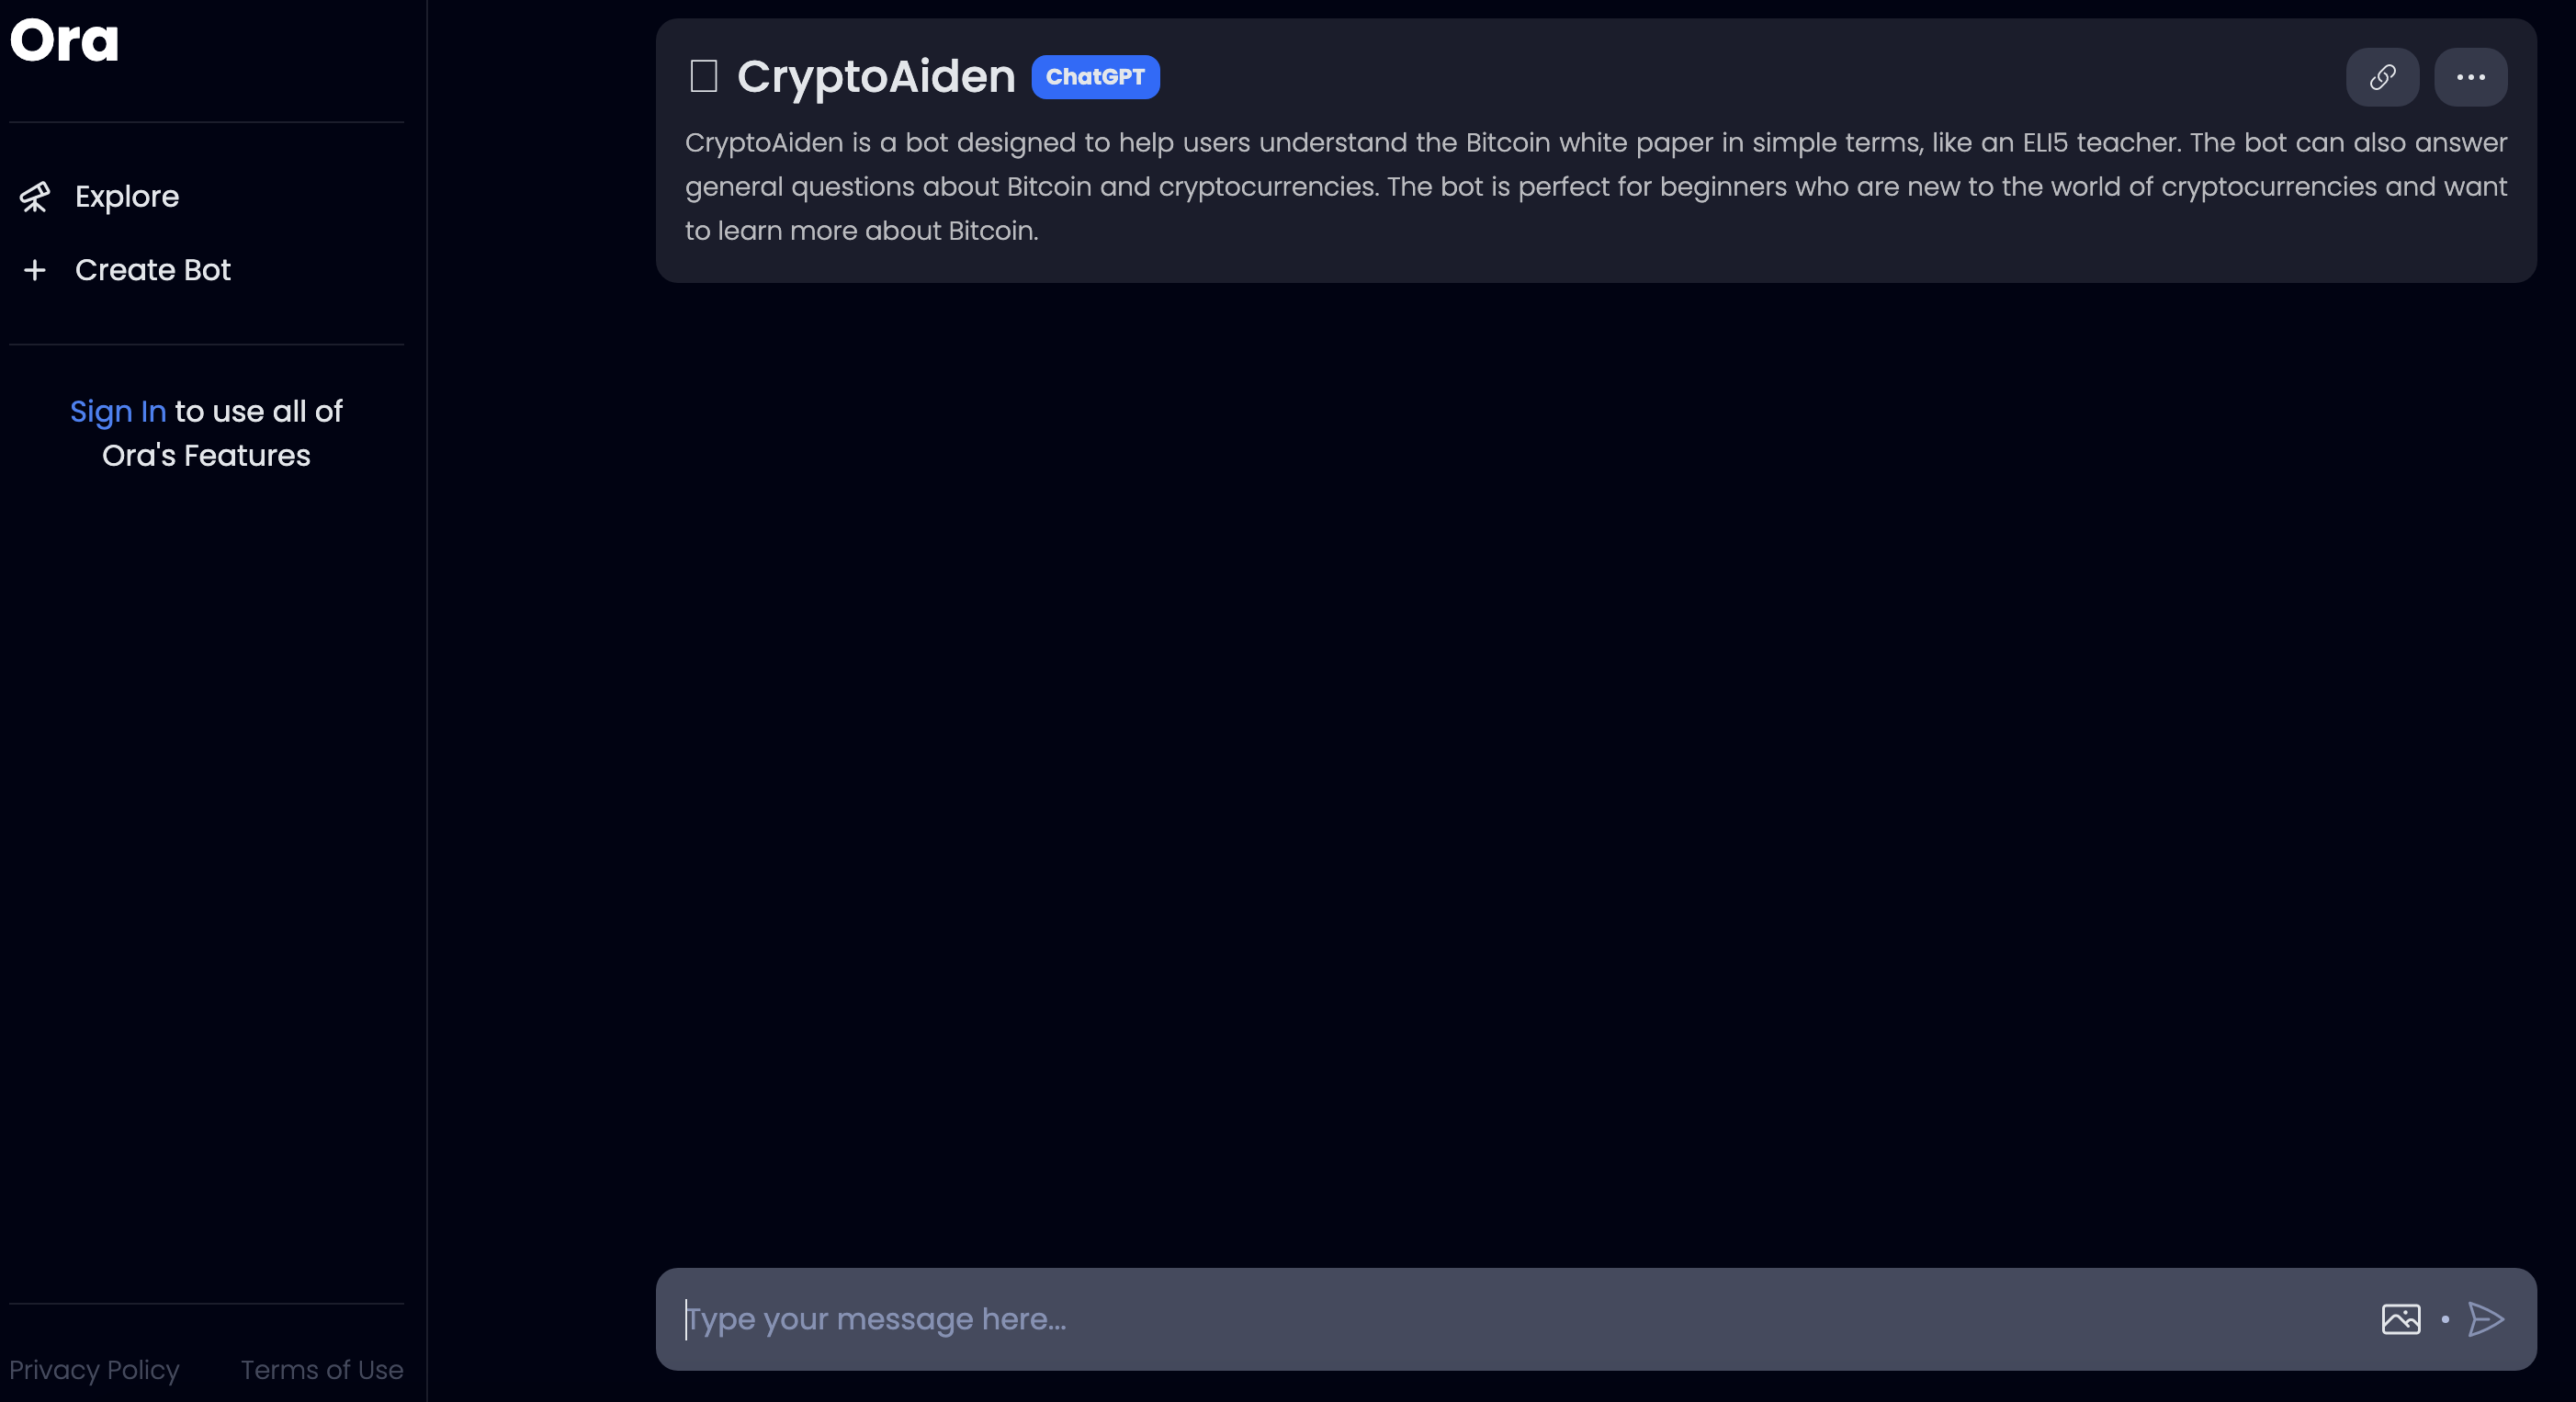Click the Sign In link
Image resolution: width=2576 pixels, height=1402 pixels.
coord(118,411)
